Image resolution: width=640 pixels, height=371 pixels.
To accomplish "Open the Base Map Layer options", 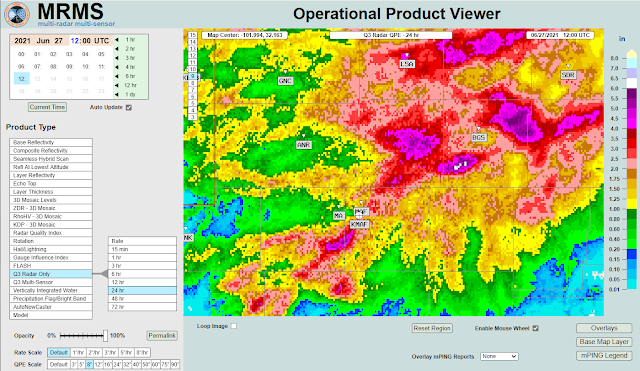I will tap(604, 342).
